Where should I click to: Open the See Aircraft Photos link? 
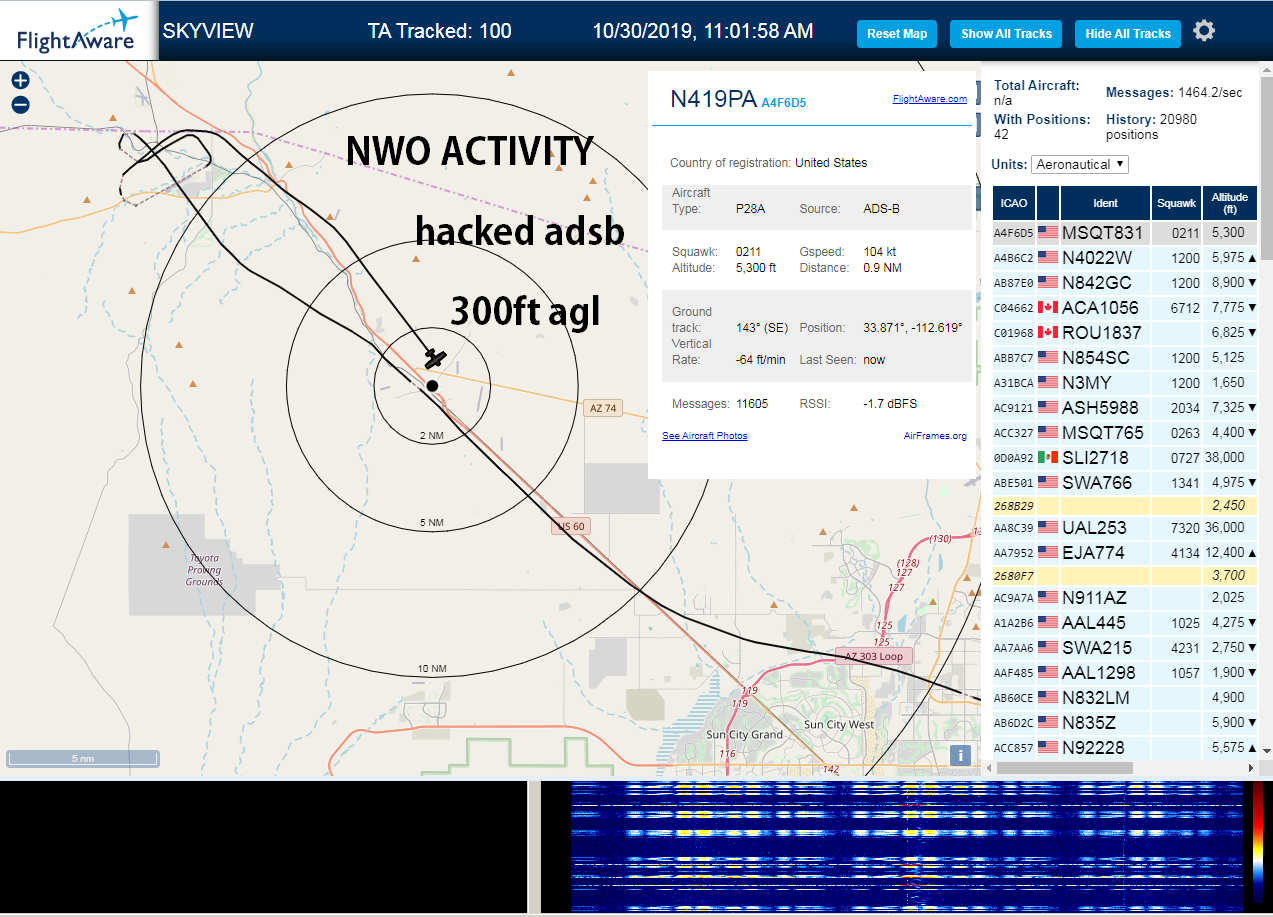705,435
